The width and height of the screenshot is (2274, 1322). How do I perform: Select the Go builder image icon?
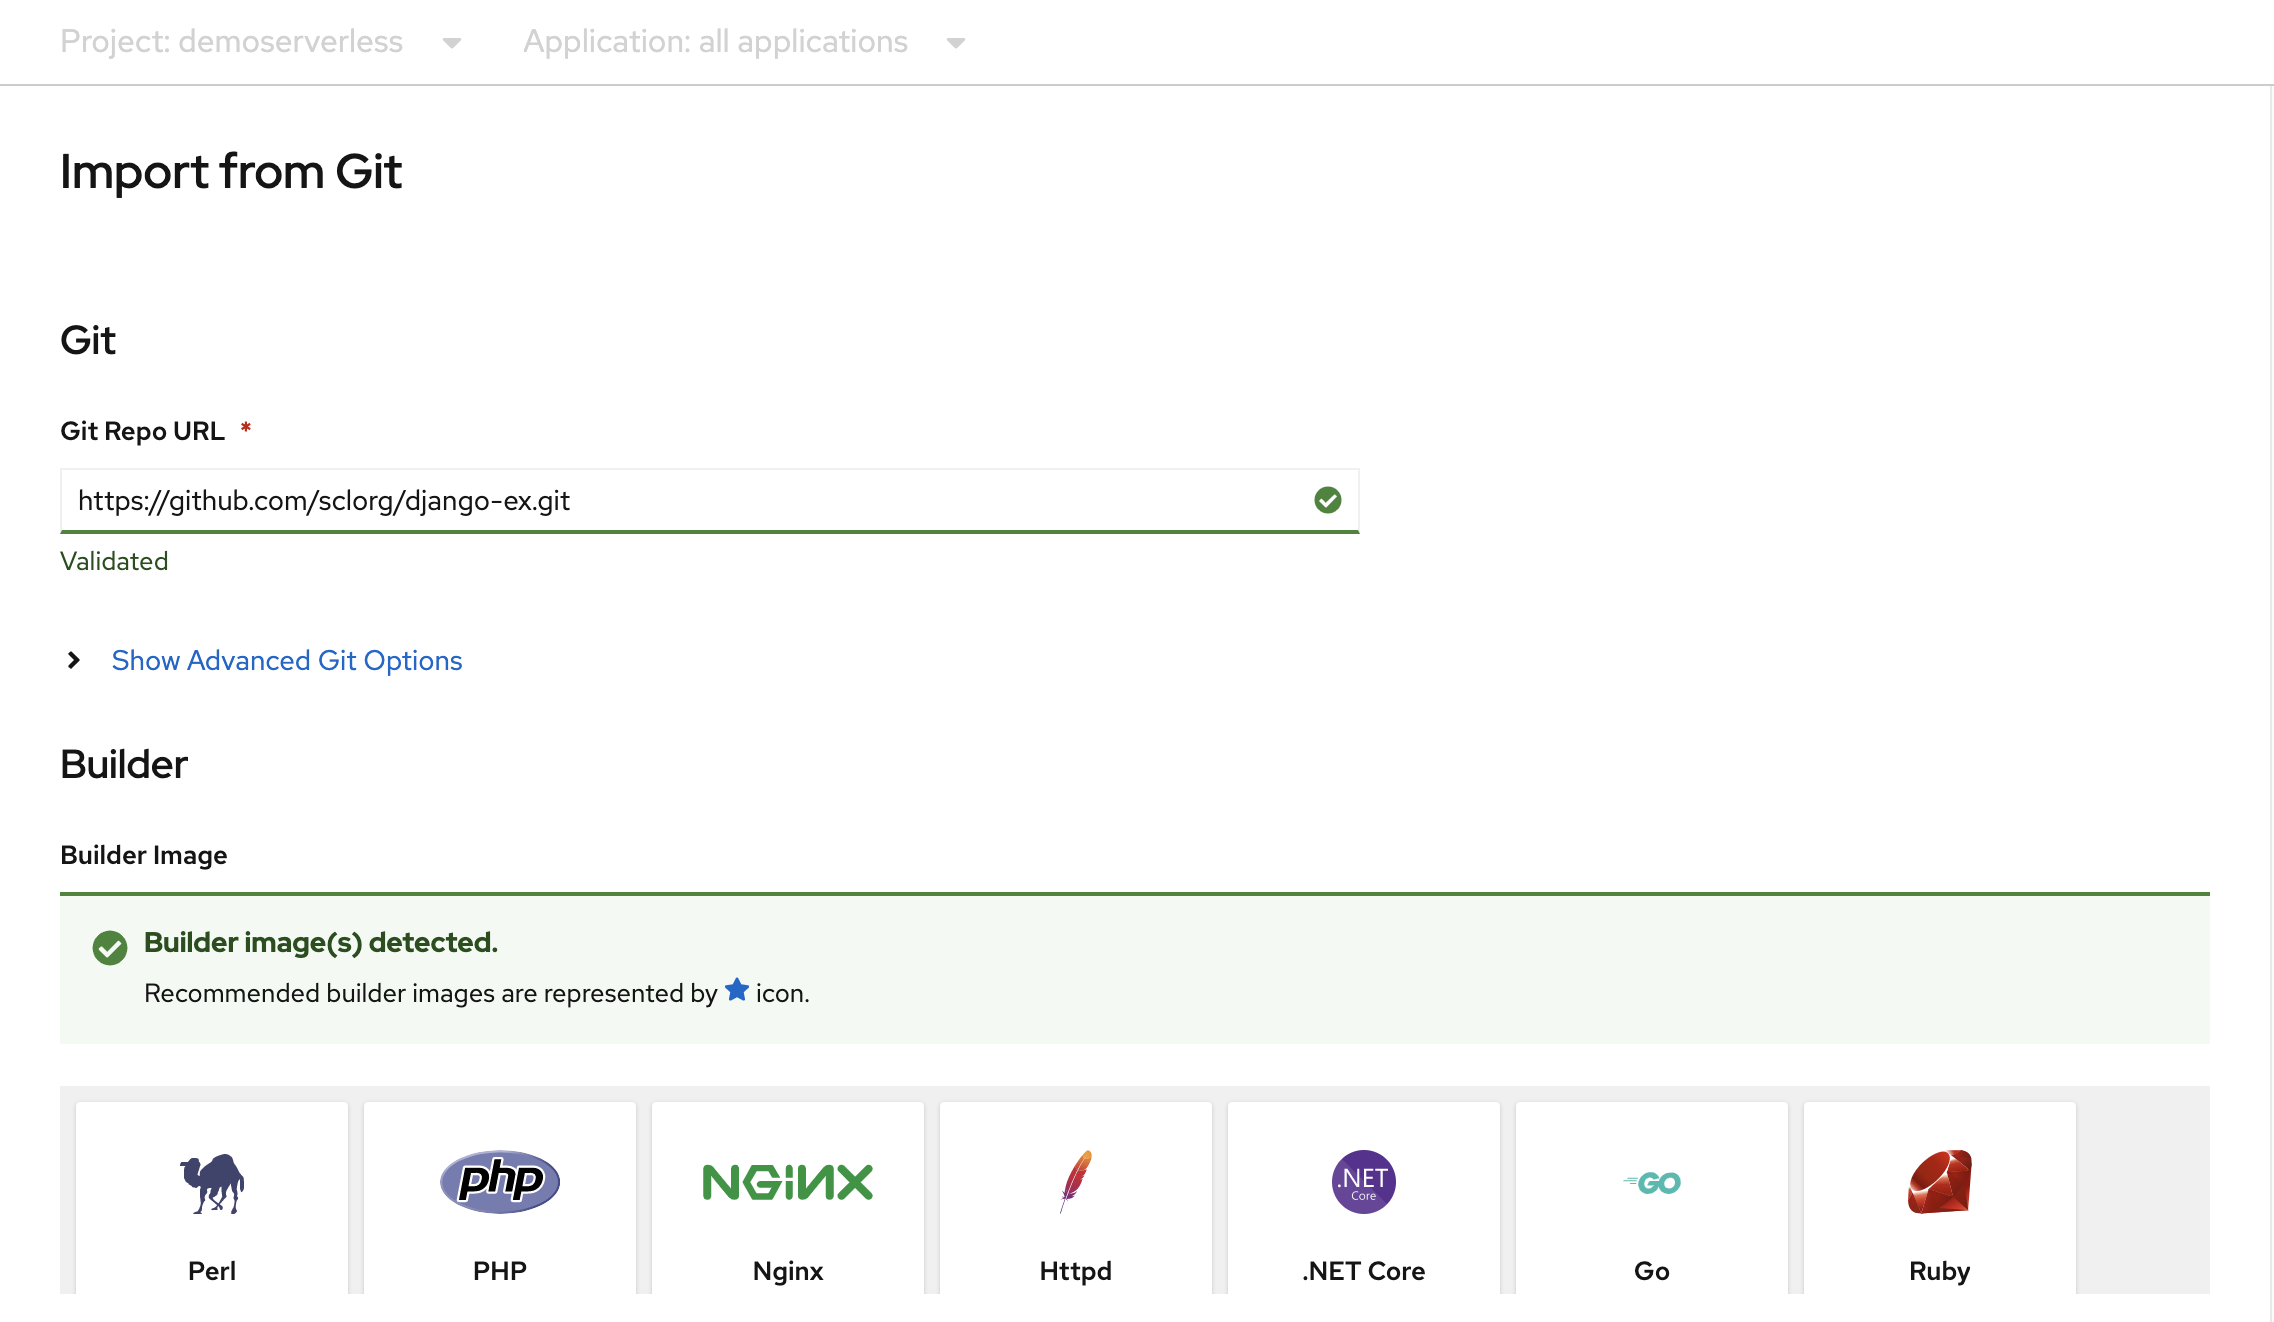point(1652,1182)
